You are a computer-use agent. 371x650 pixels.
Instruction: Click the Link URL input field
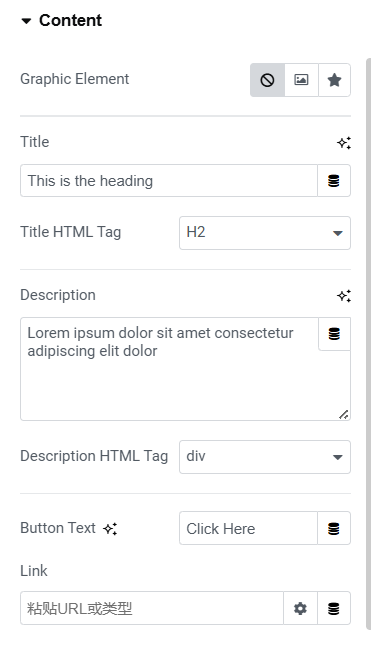click(152, 609)
